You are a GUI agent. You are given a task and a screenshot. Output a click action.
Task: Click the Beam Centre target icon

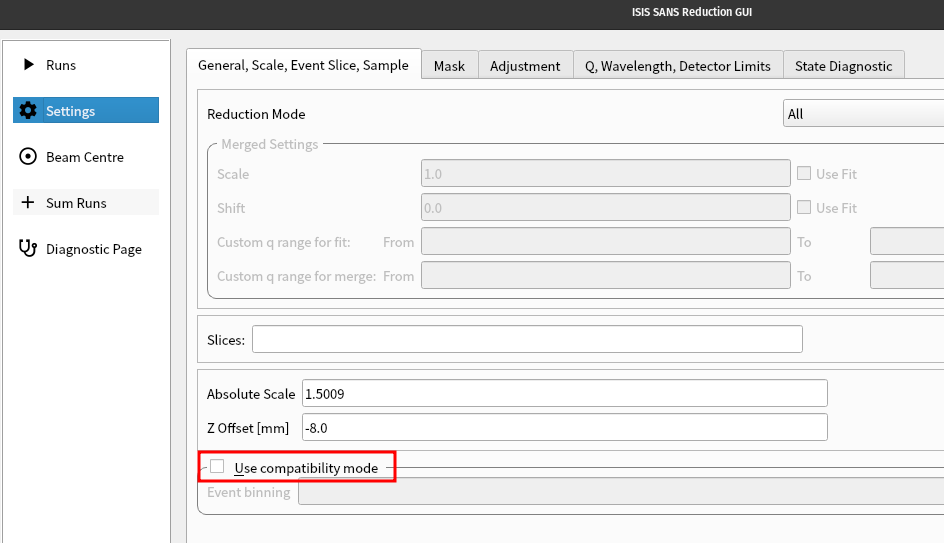(x=28, y=157)
